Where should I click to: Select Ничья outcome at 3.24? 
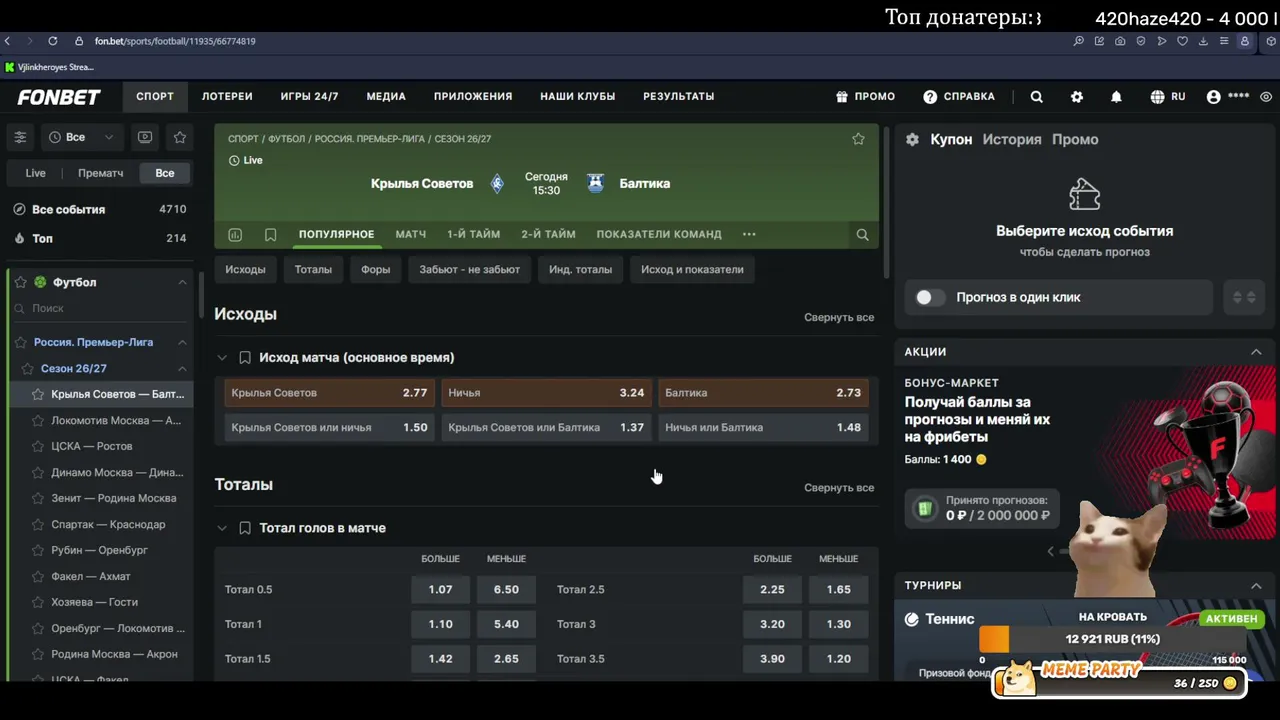(x=546, y=393)
